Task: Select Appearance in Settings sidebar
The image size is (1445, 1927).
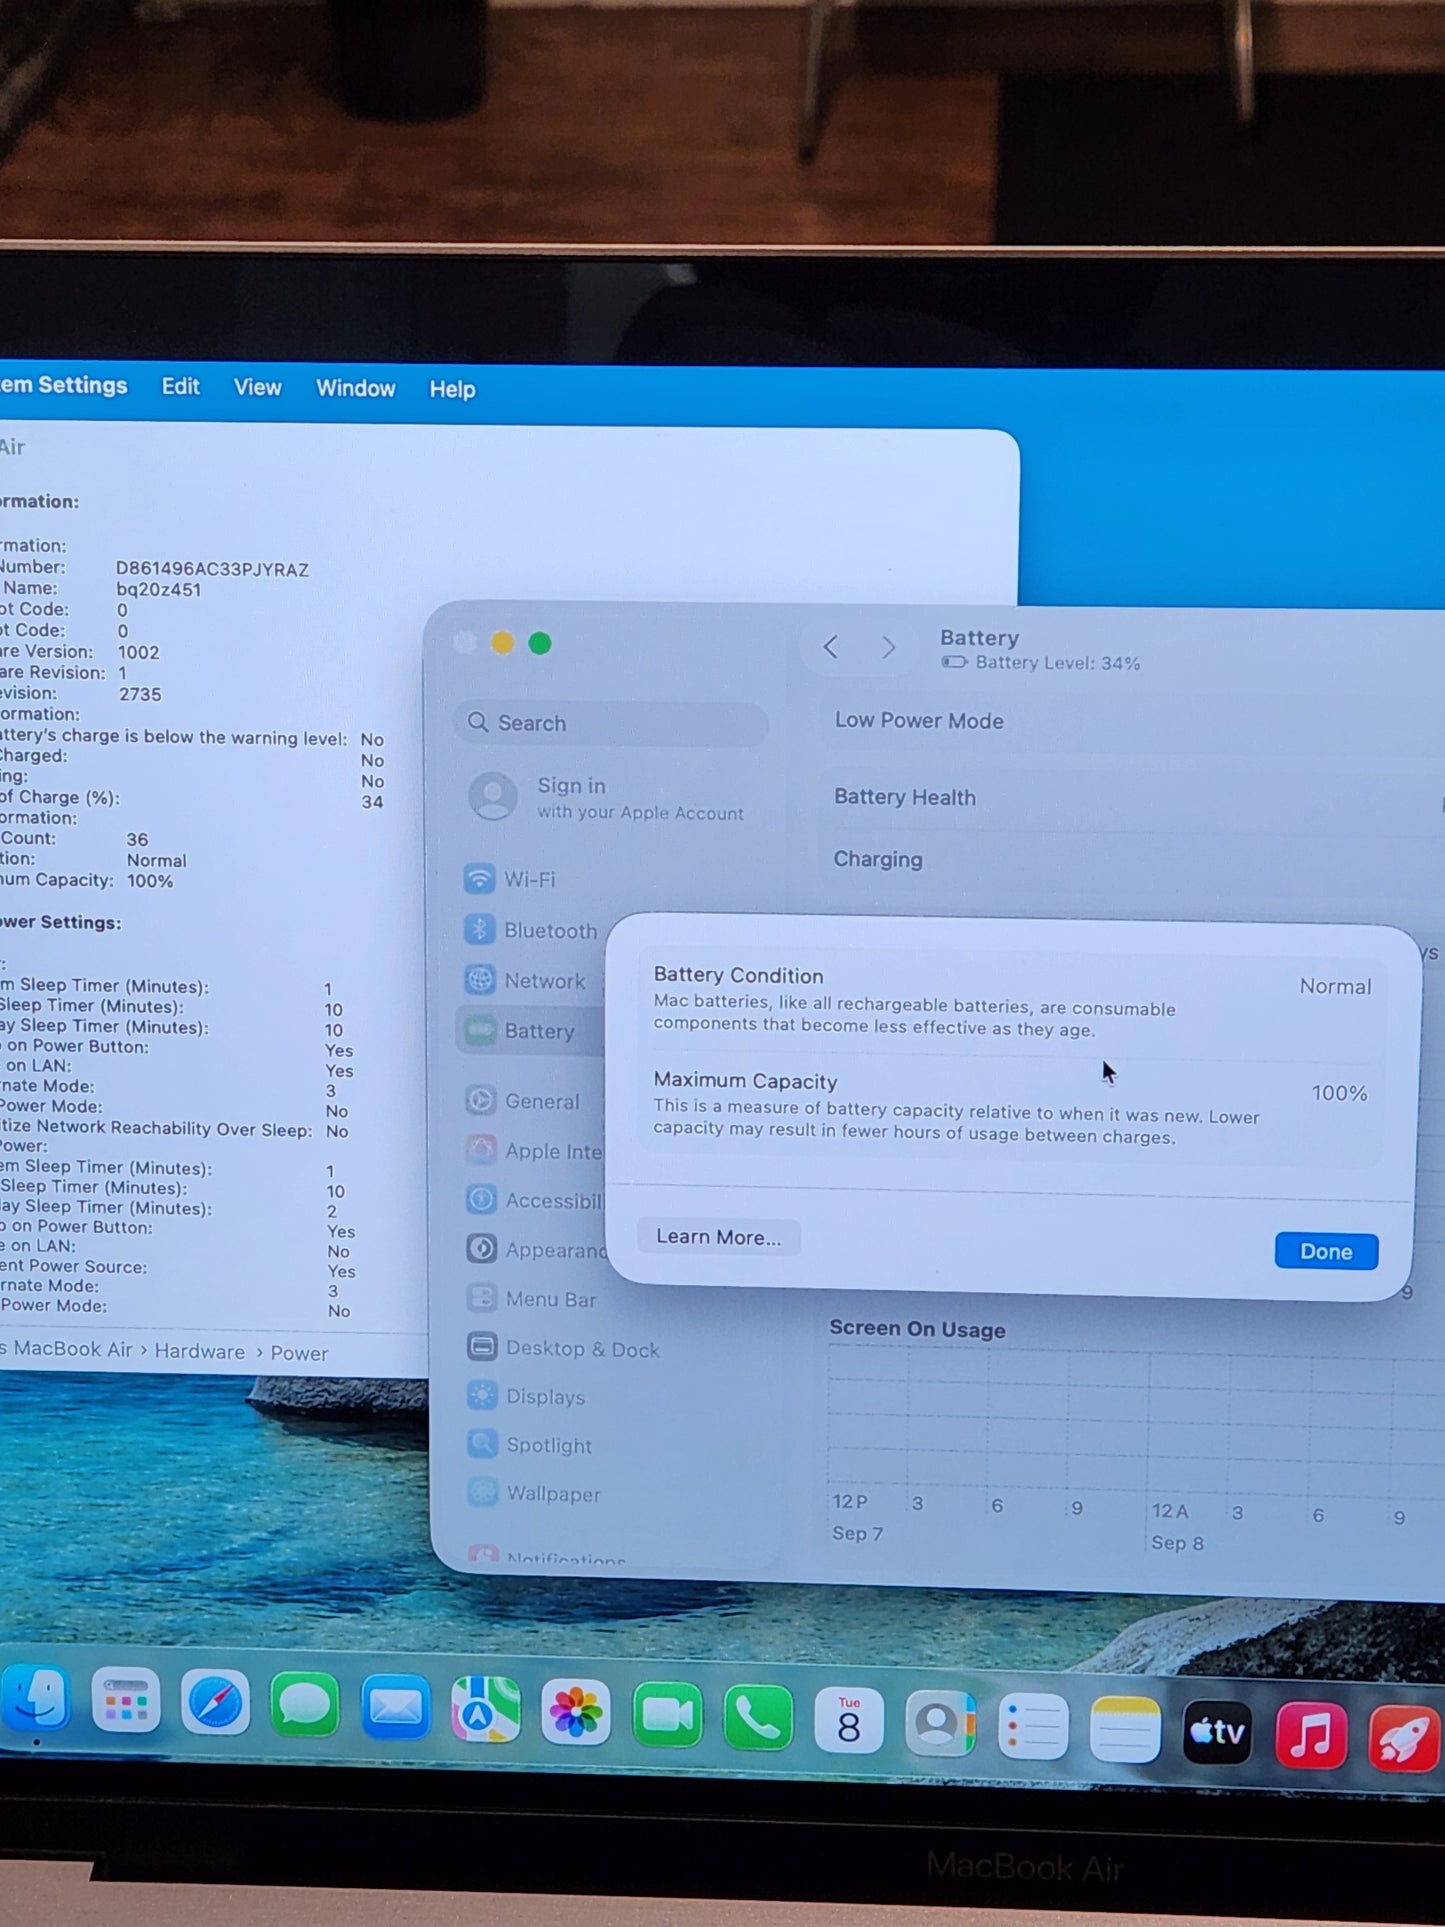Action: (x=534, y=1249)
